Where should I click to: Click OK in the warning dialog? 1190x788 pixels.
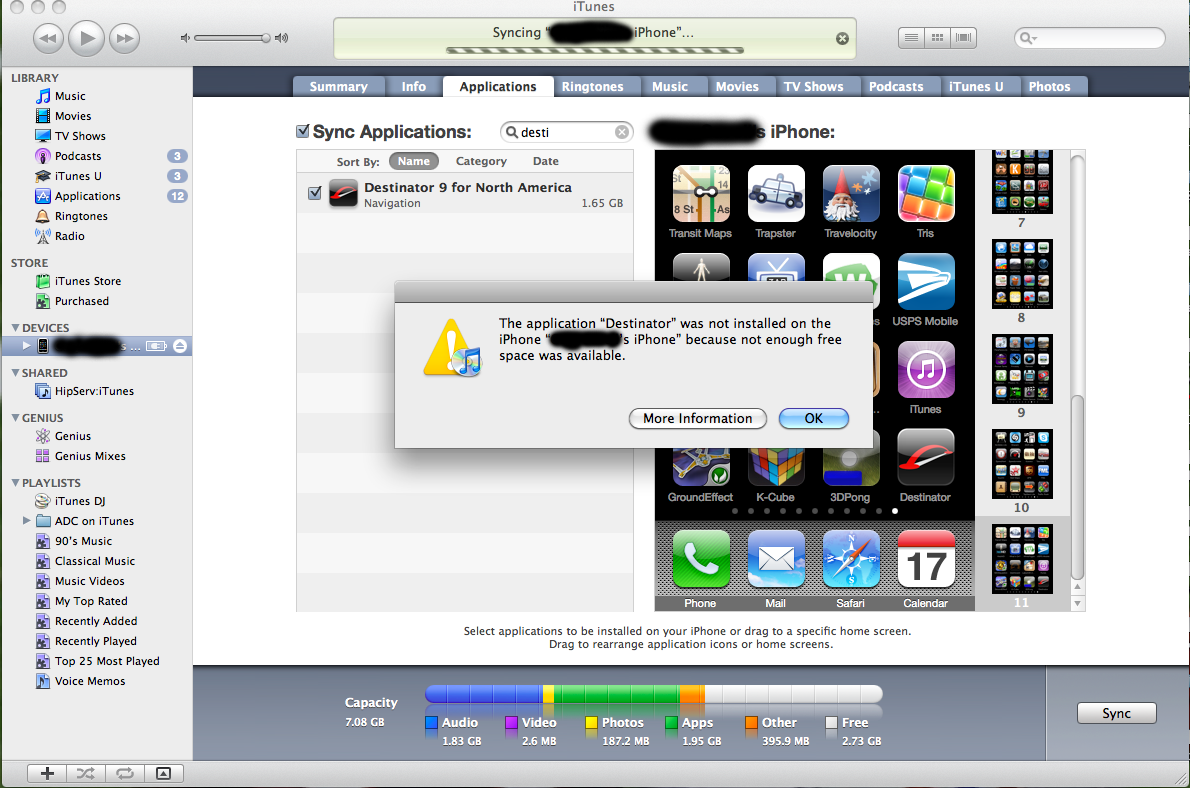[814, 418]
